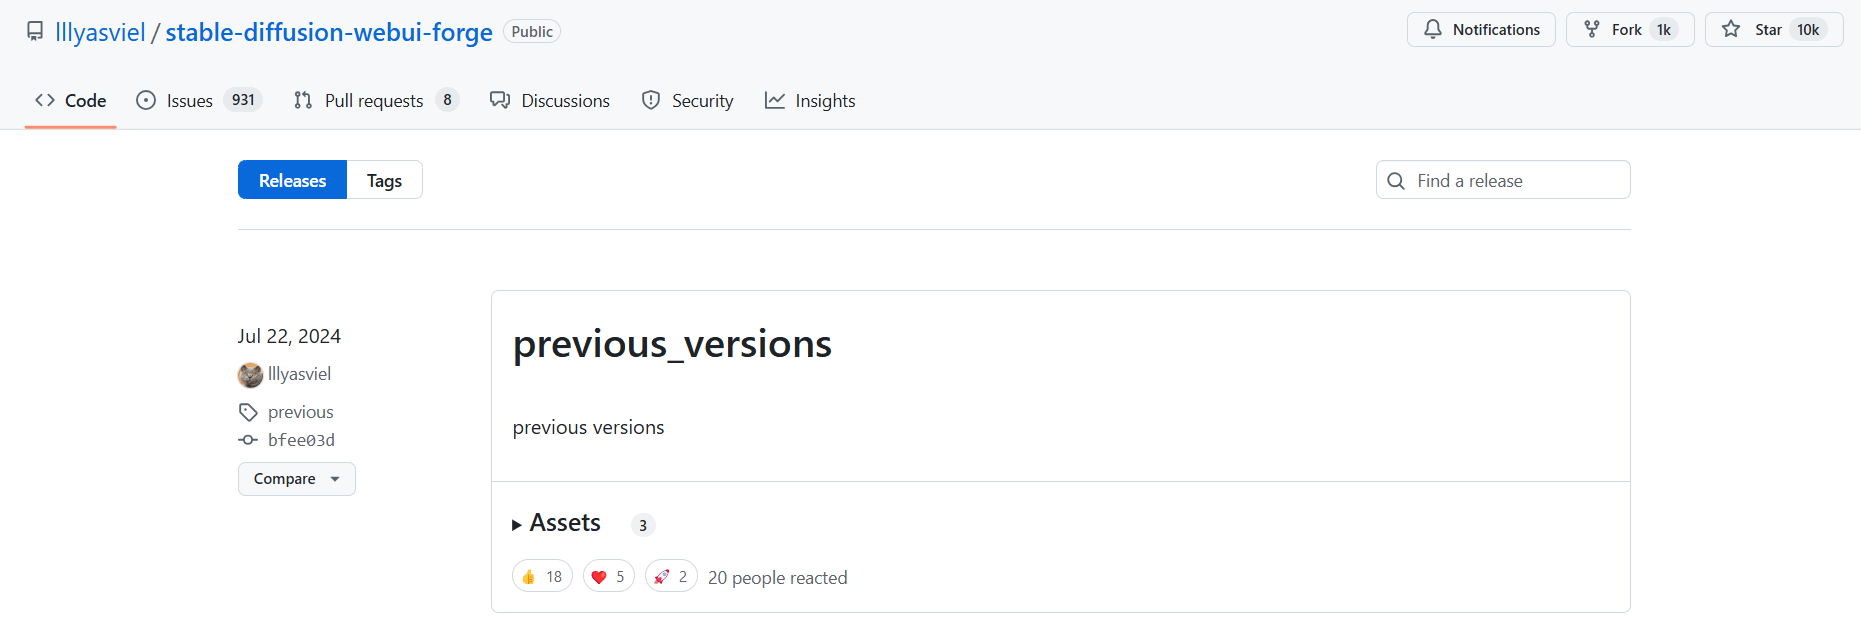Toggle the thumbs up reaction

pyautogui.click(x=542, y=577)
